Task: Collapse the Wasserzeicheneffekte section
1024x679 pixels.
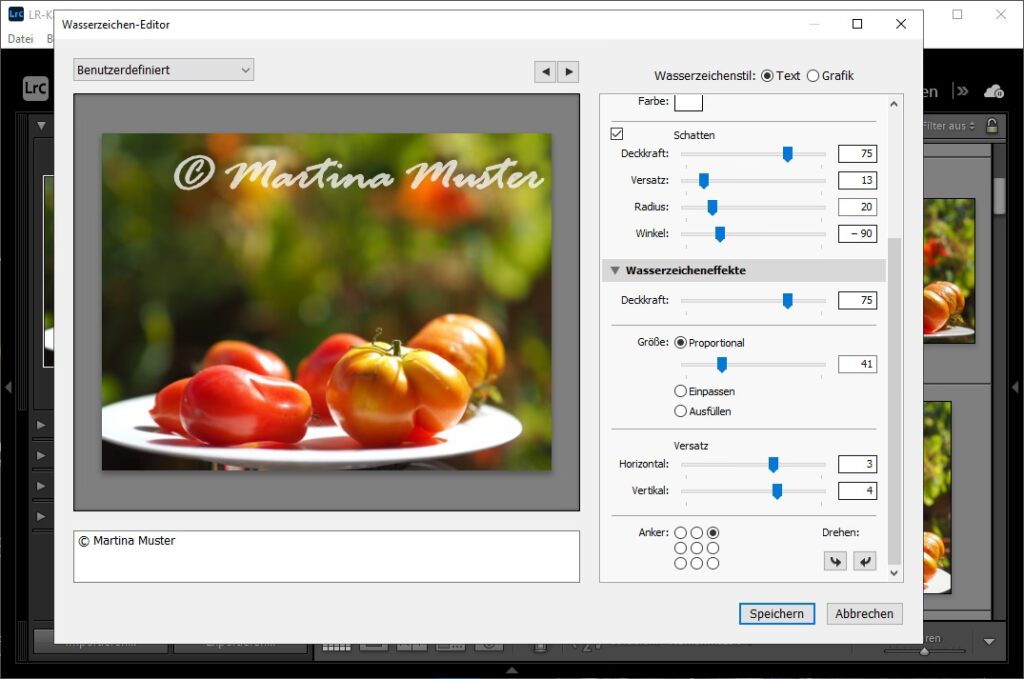Action: click(x=615, y=270)
